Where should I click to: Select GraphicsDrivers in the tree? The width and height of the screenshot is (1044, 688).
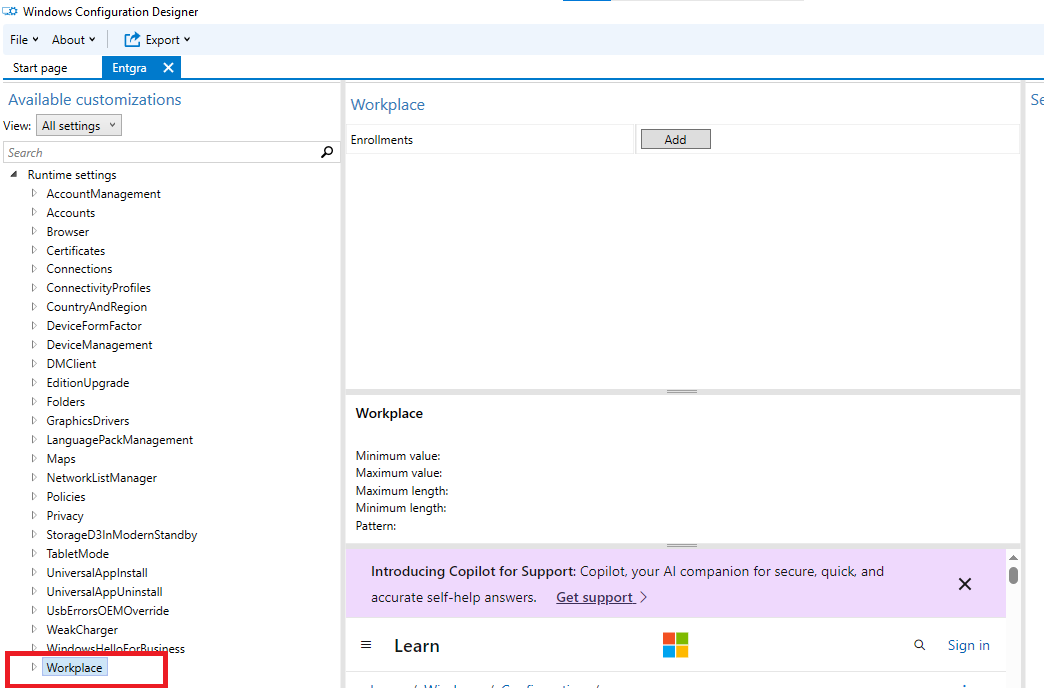click(x=88, y=421)
